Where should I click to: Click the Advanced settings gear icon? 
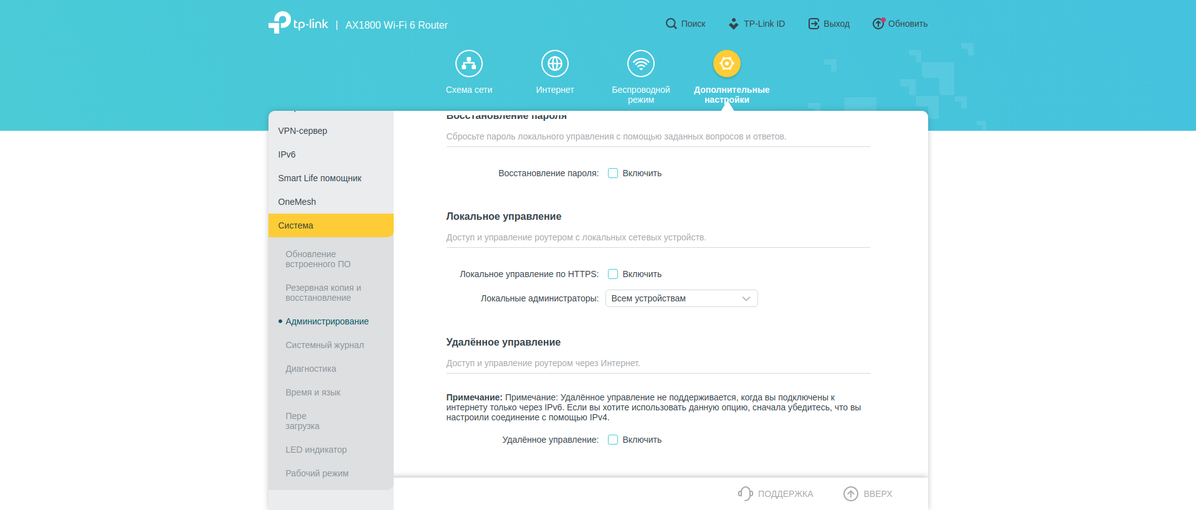(727, 64)
